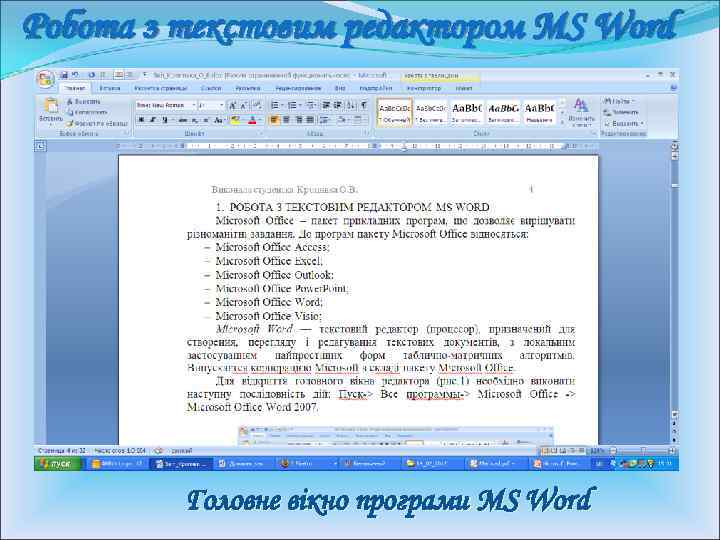Open the Find (Найти) dropdown
Screen dimensions: 720x540
(619, 101)
